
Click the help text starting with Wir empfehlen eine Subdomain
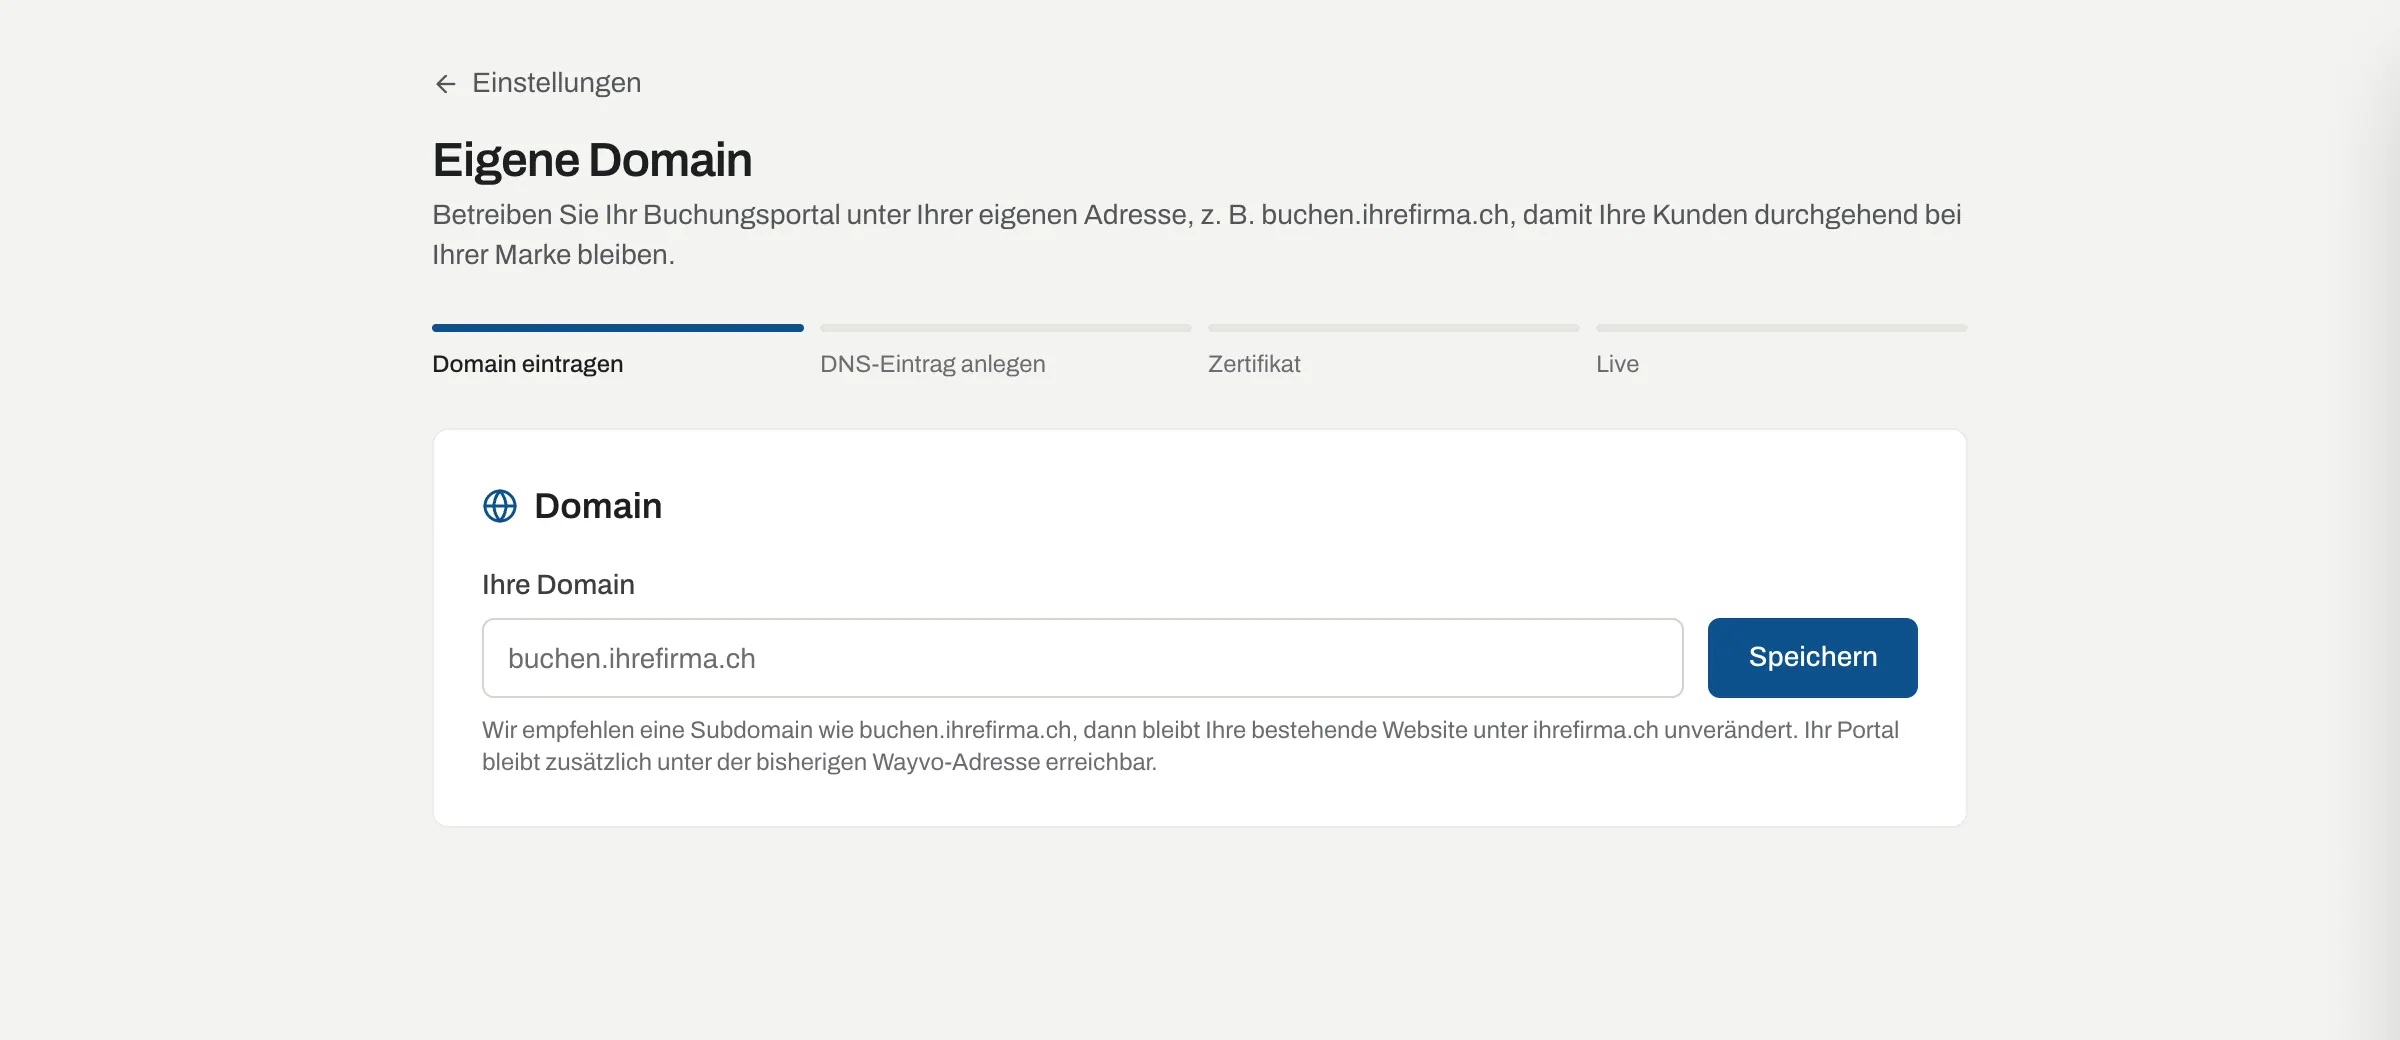click(1190, 746)
